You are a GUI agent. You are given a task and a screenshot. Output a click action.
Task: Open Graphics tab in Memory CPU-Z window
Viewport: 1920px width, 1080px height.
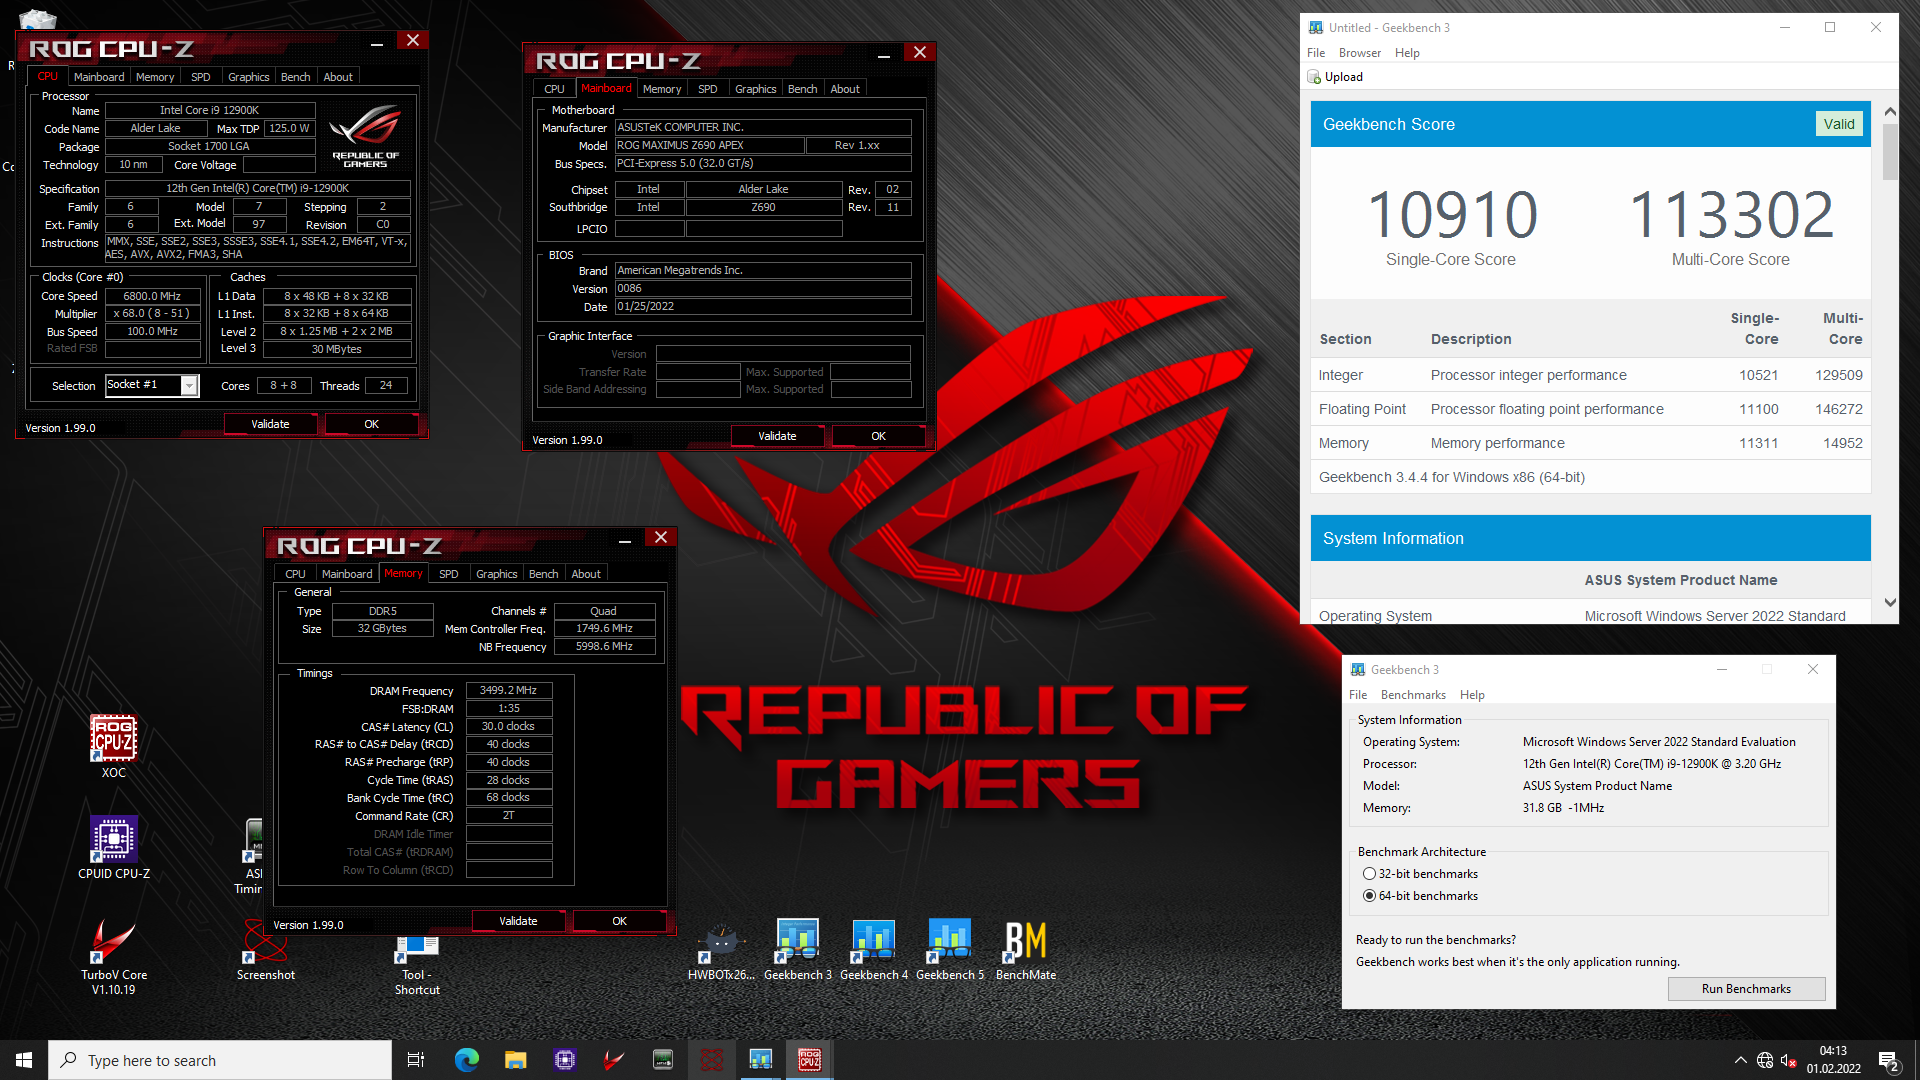click(496, 574)
